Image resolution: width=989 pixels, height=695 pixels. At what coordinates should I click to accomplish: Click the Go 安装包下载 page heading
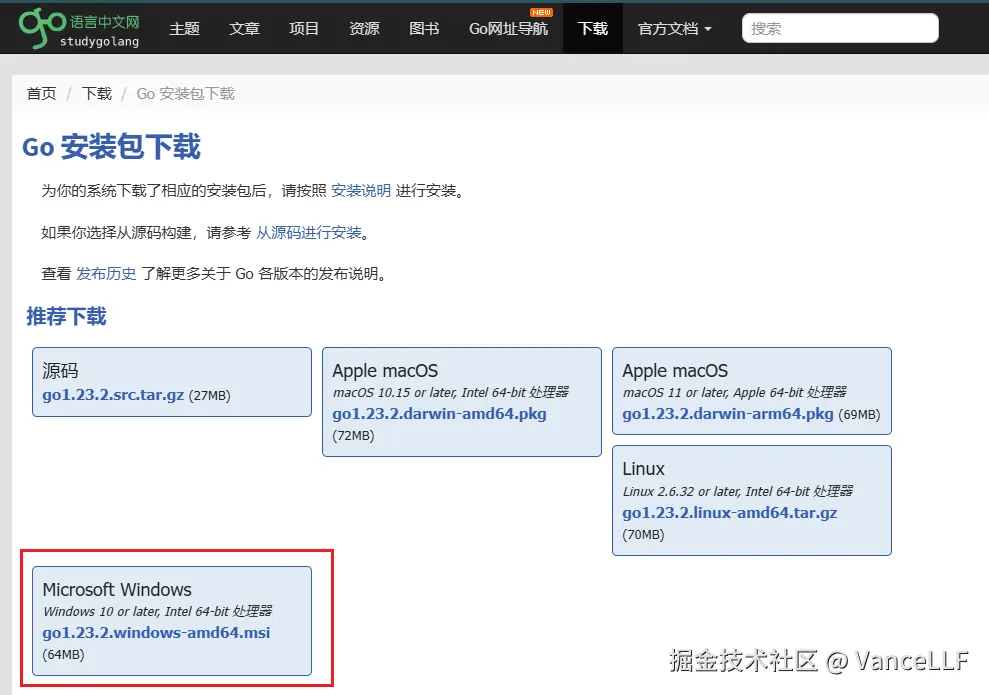pyautogui.click(x=112, y=147)
